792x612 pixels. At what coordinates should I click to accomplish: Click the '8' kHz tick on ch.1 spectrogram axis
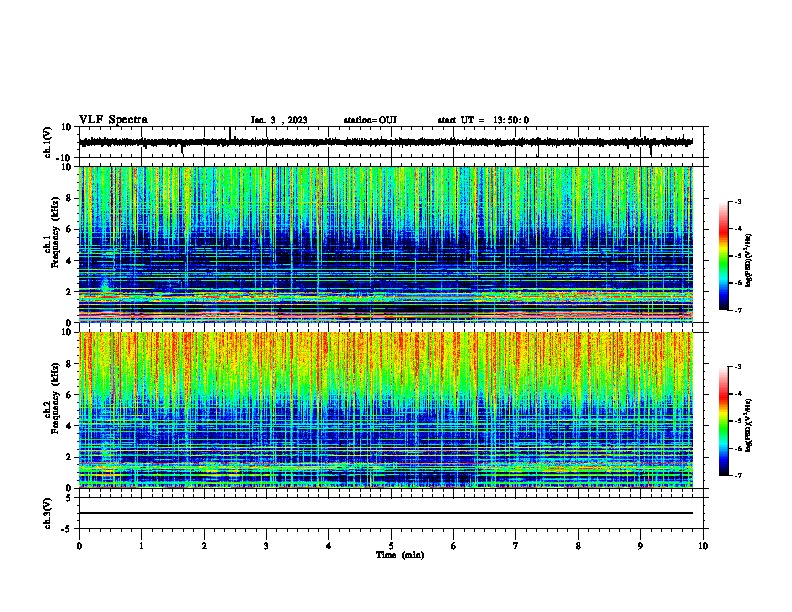pos(69,198)
